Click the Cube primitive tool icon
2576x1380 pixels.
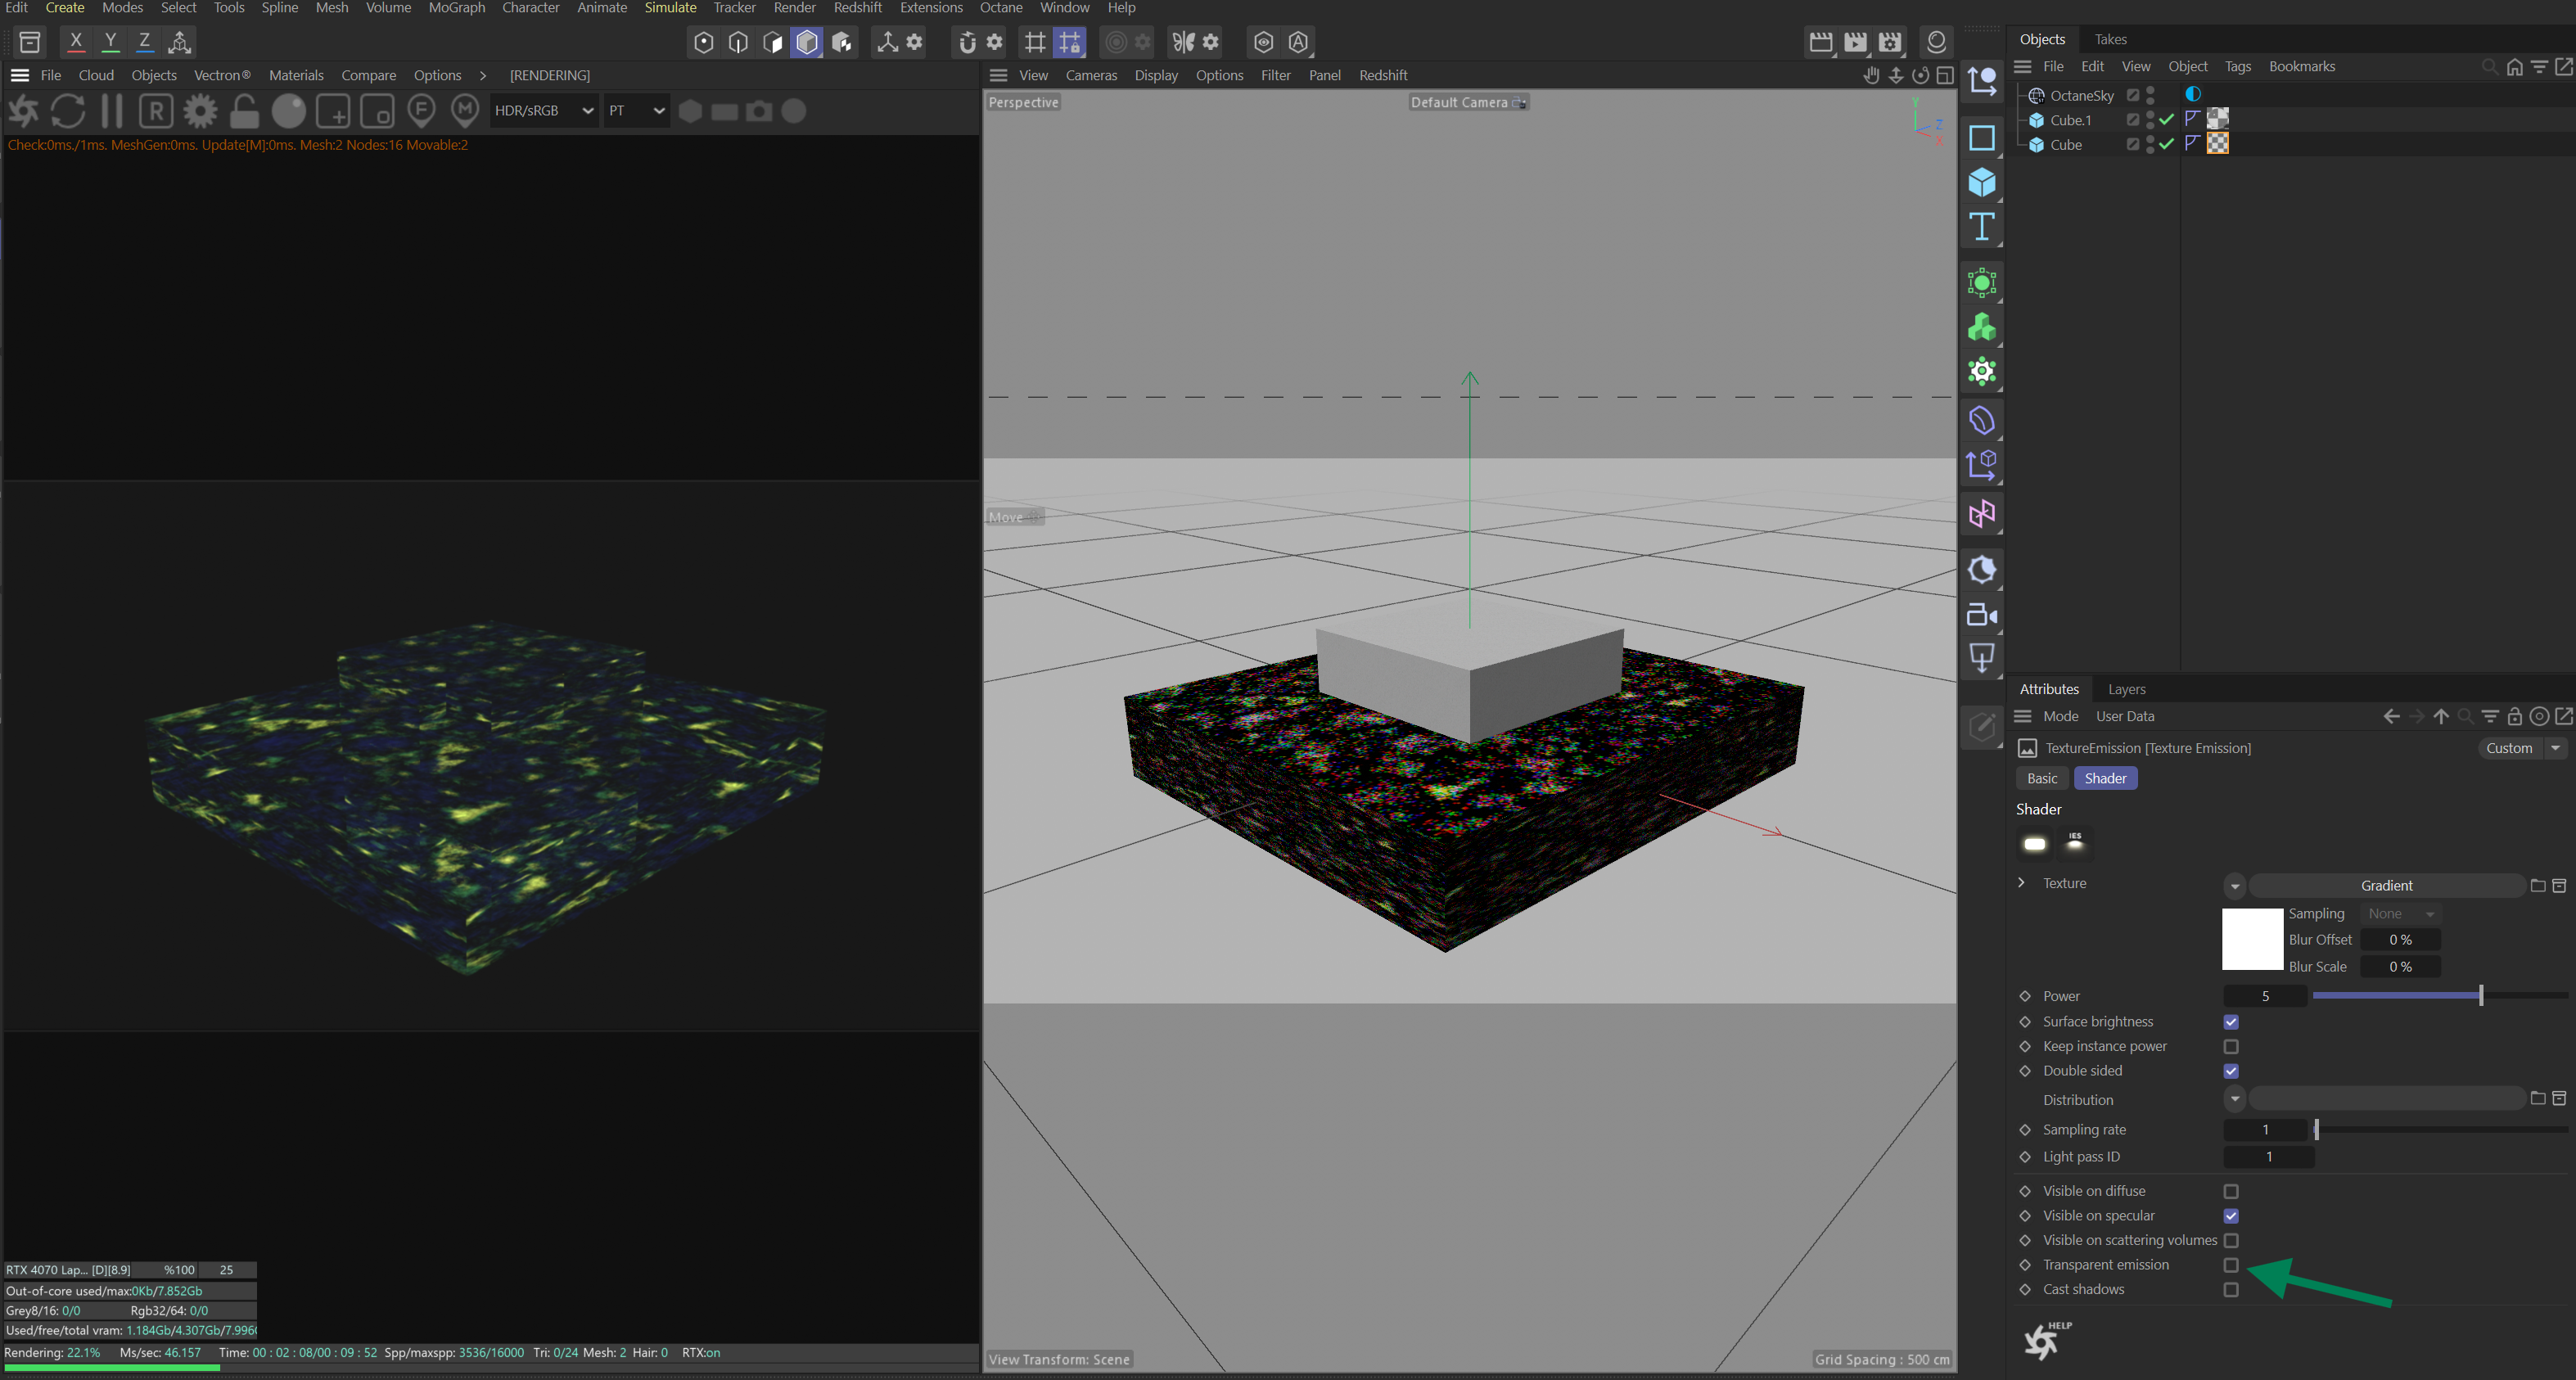[1981, 183]
